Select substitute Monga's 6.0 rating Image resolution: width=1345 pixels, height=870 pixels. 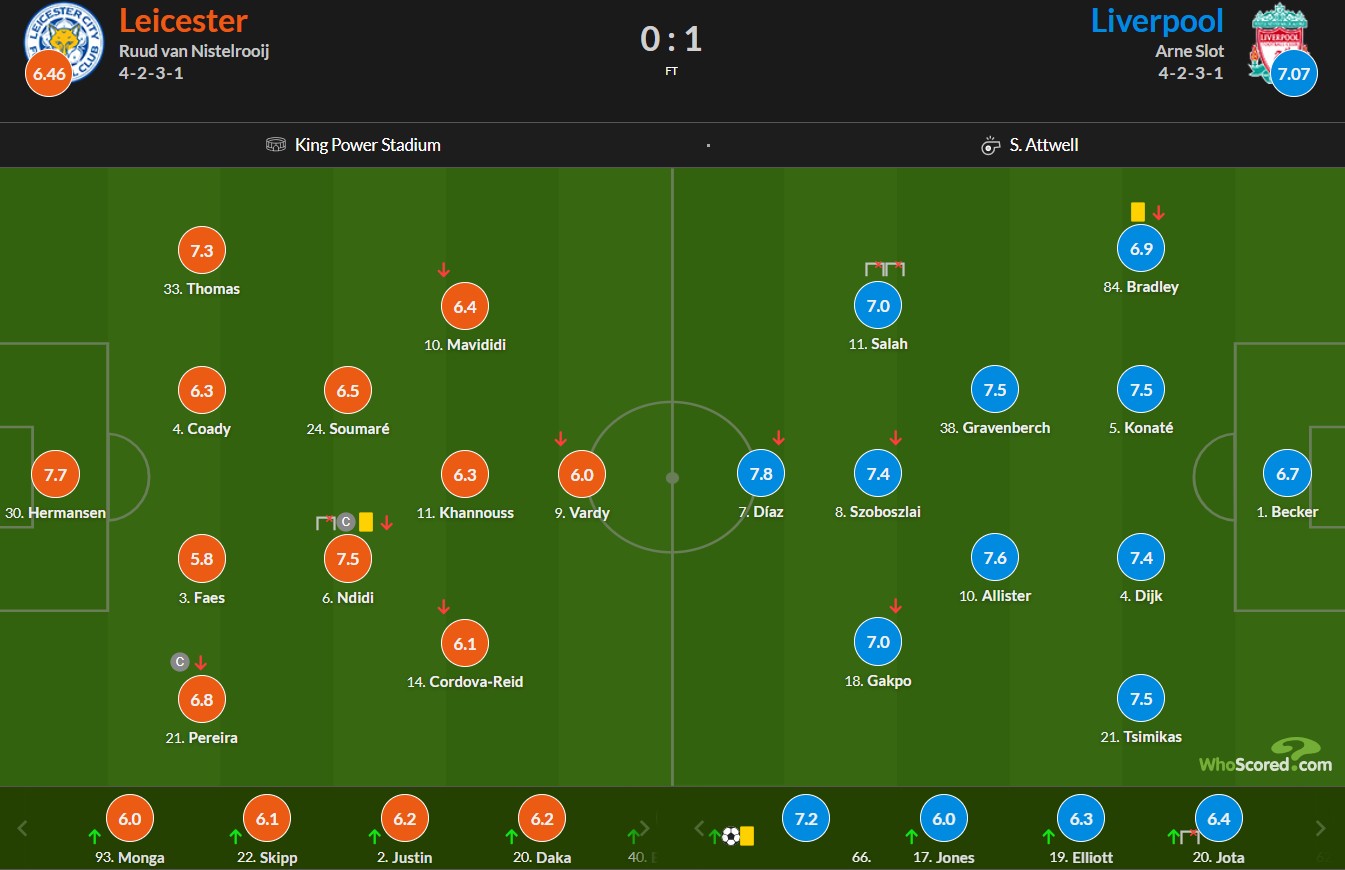[130, 818]
